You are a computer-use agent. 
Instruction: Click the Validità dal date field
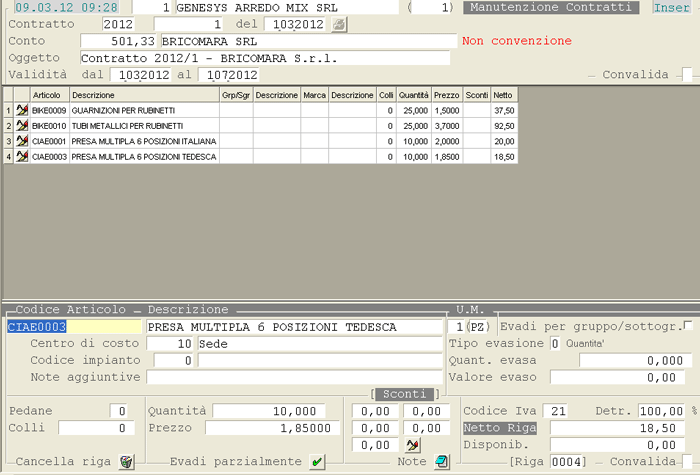point(140,75)
